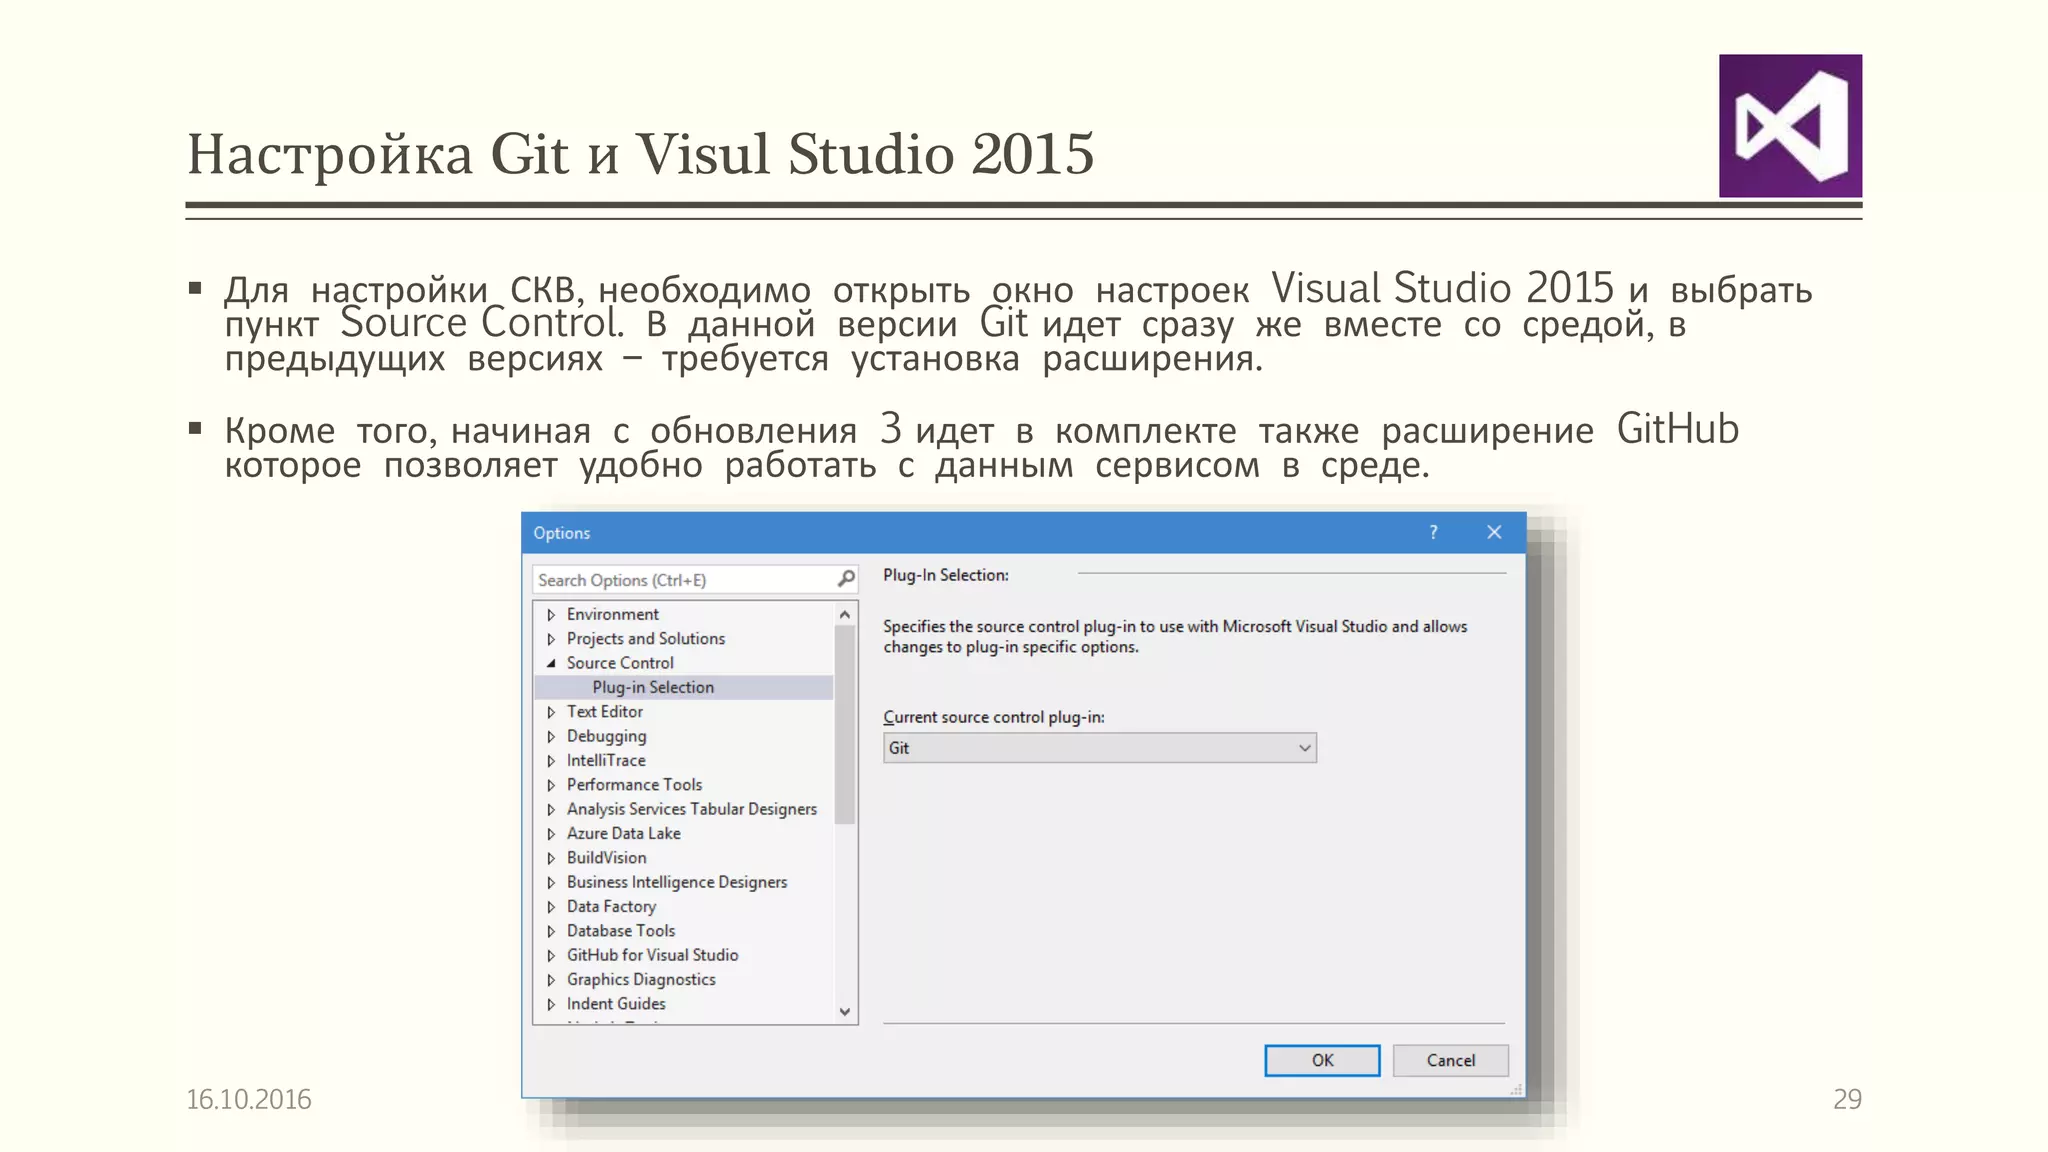Expand the Debugging node arrow

(x=551, y=736)
